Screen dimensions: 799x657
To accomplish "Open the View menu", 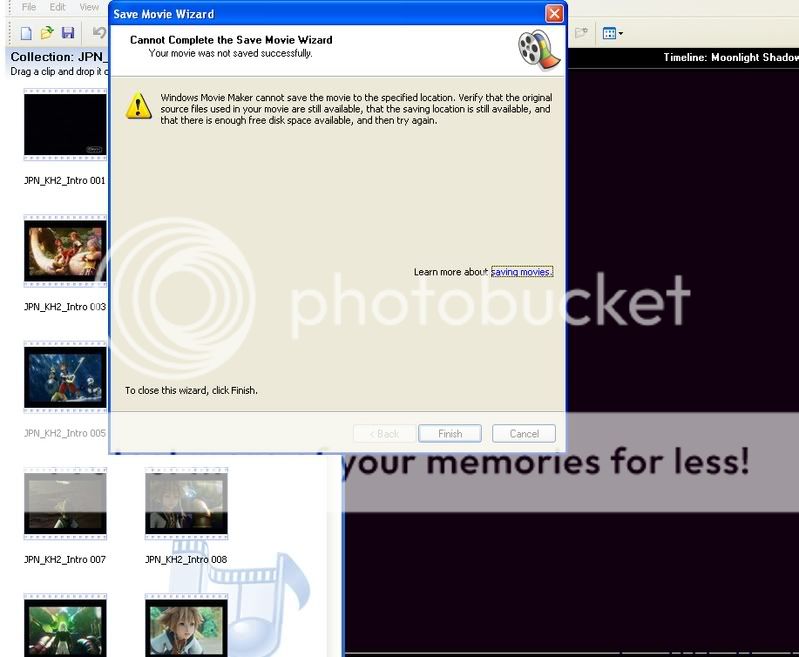I will (x=89, y=7).
